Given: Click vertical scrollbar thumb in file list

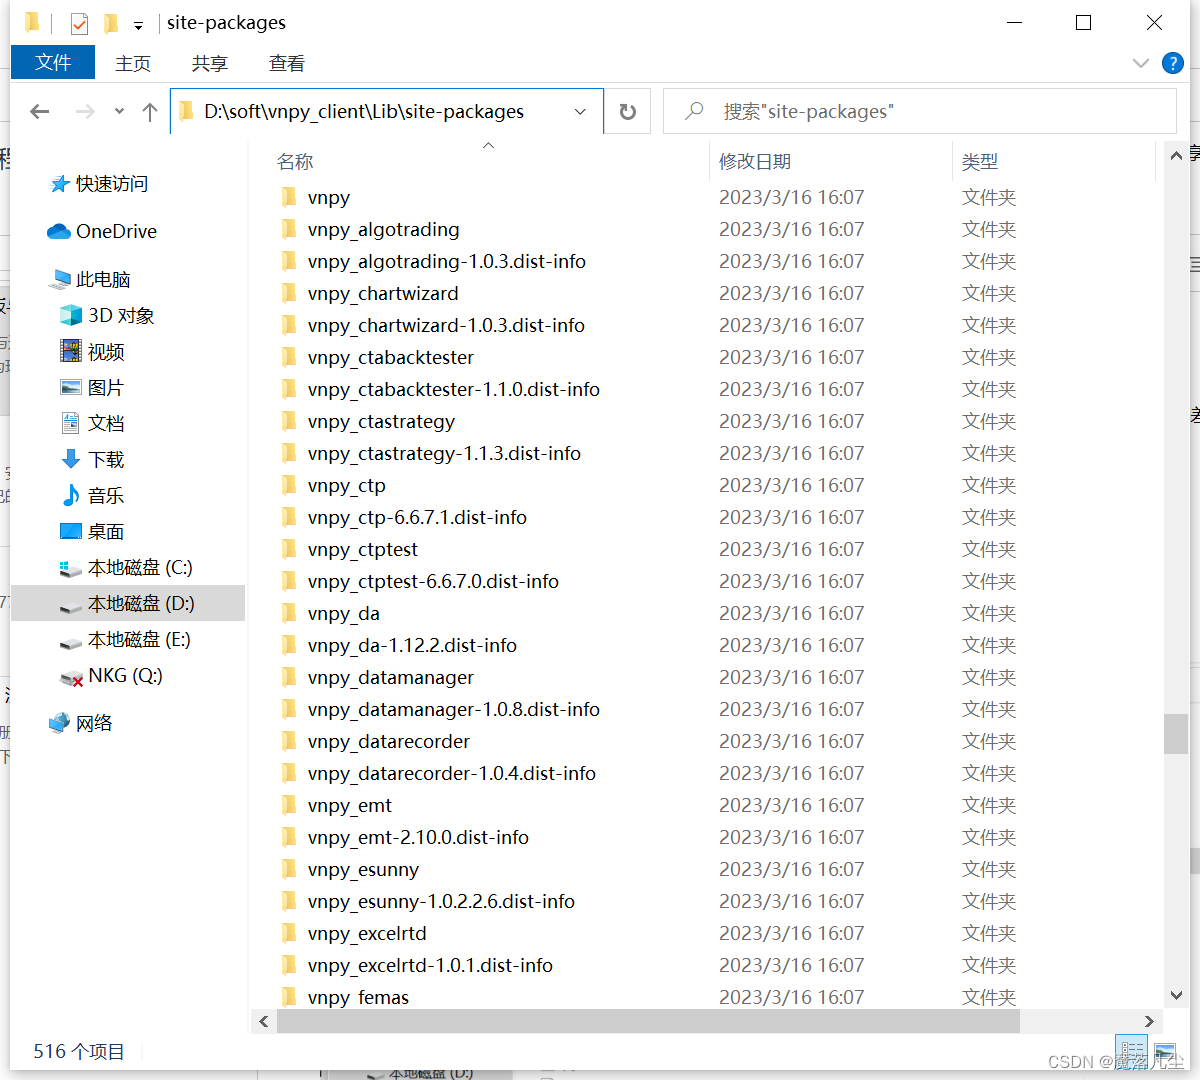Looking at the screenshot, I should tap(1176, 733).
